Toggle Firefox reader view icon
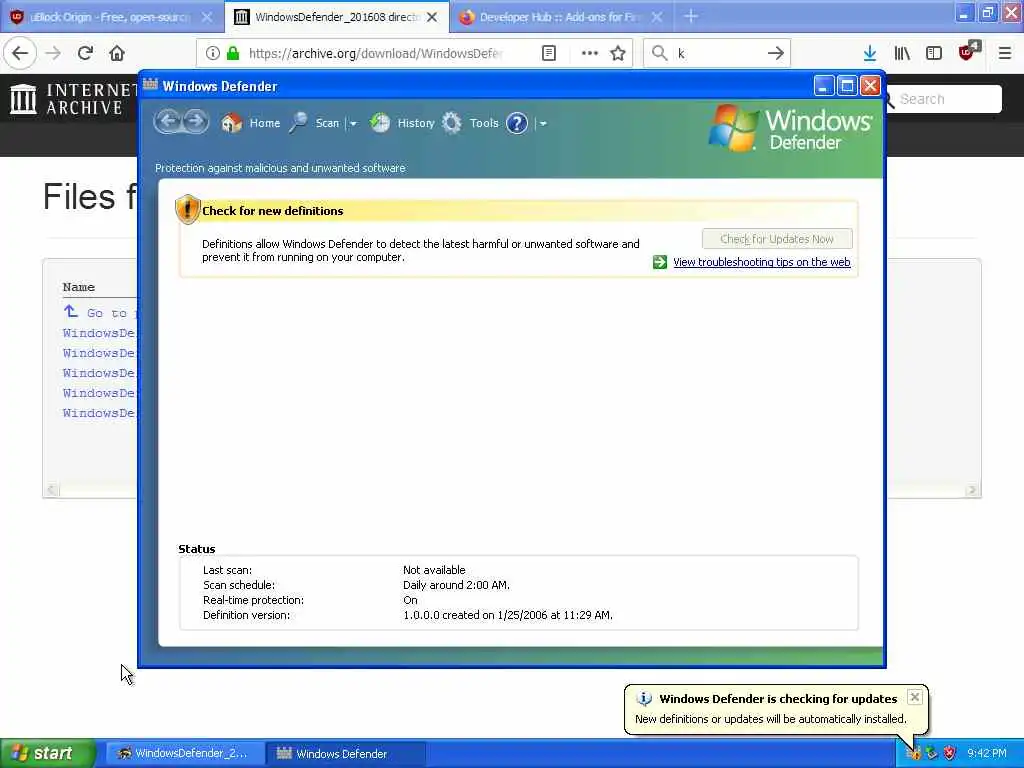The image size is (1024, 768). 549,53
